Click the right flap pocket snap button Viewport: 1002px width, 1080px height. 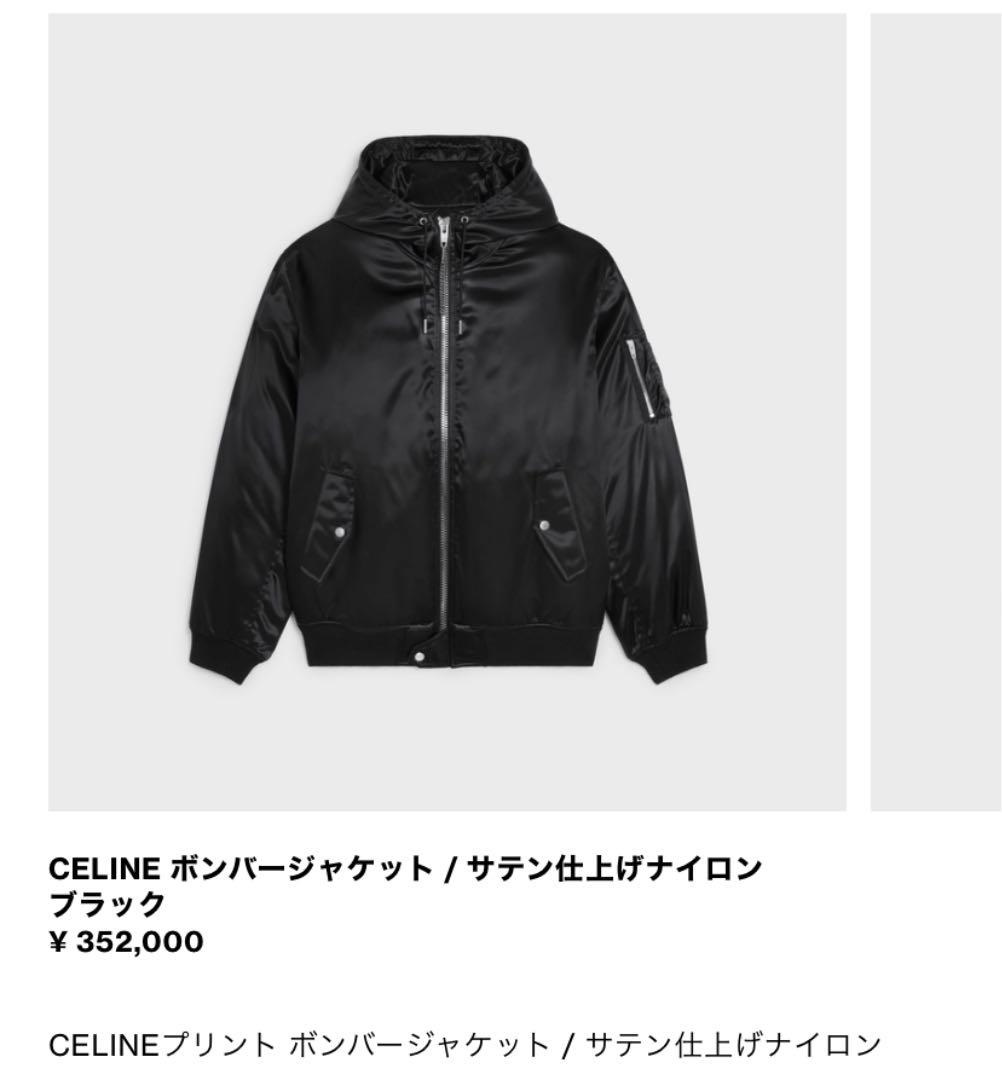coord(545,526)
